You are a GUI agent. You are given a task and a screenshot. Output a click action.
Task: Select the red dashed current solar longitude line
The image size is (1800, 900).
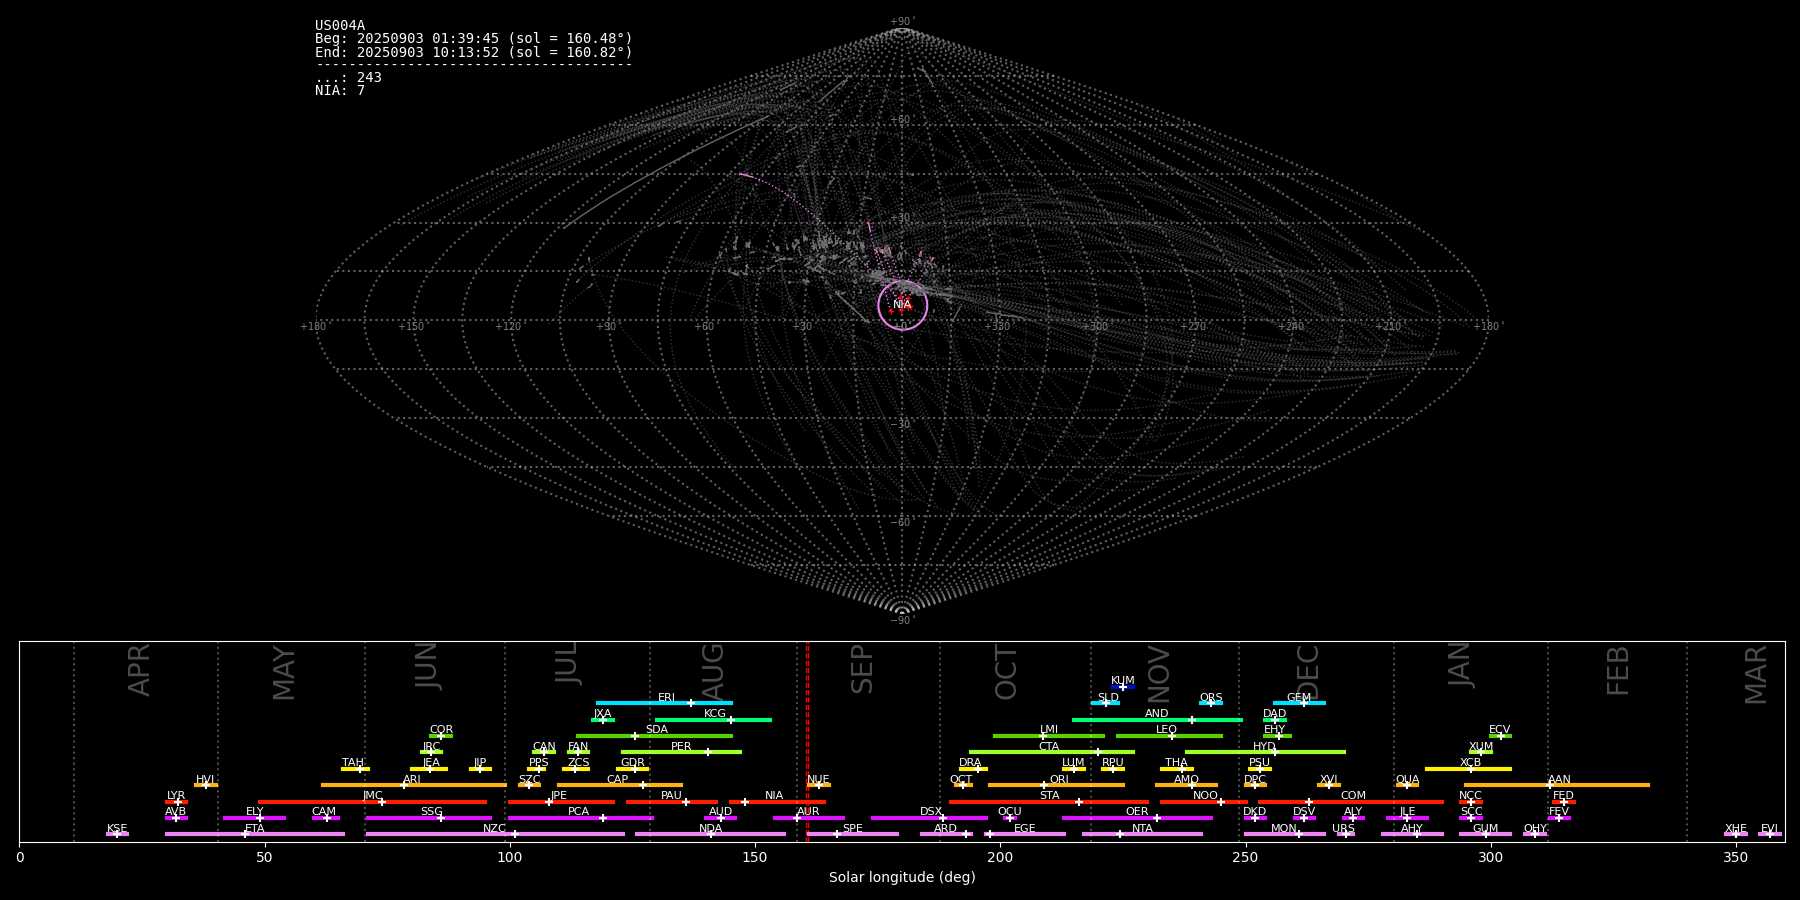click(807, 741)
